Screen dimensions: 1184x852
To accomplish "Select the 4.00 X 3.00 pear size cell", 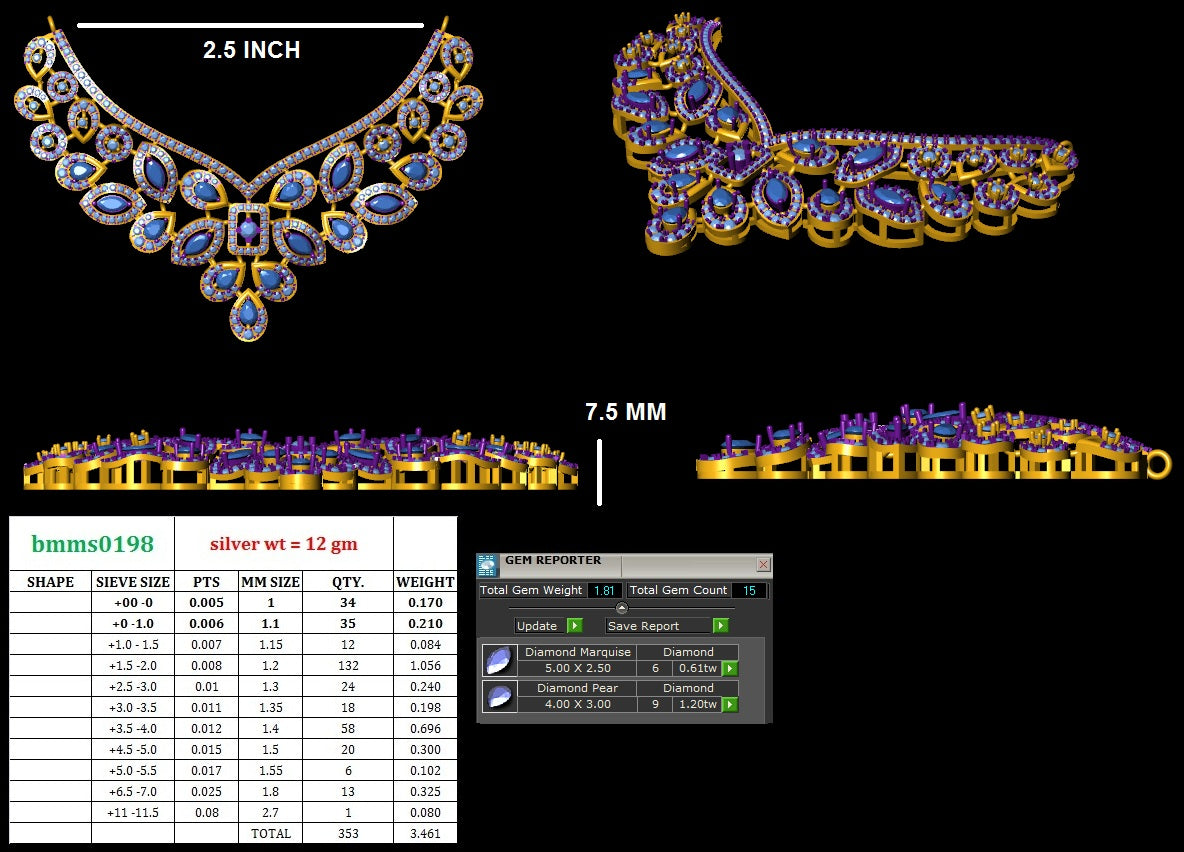I will point(577,704).
